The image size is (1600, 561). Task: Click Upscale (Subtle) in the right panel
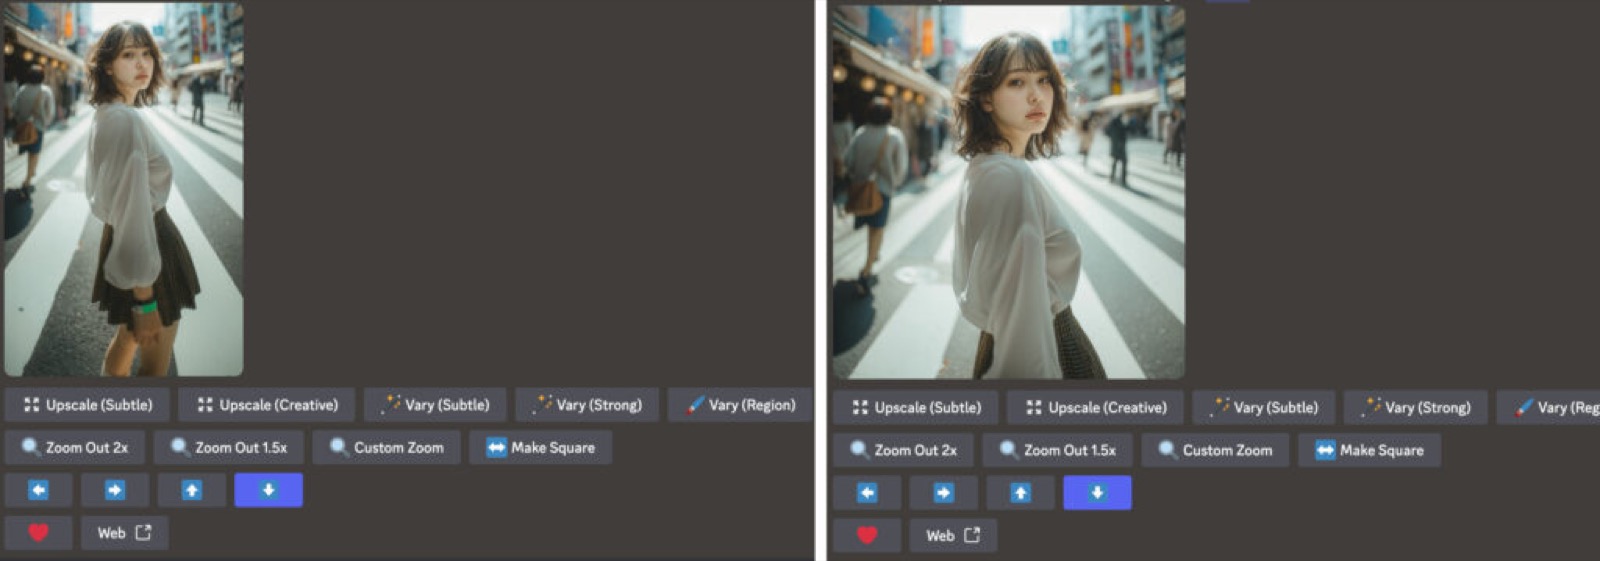pos(916,408)
